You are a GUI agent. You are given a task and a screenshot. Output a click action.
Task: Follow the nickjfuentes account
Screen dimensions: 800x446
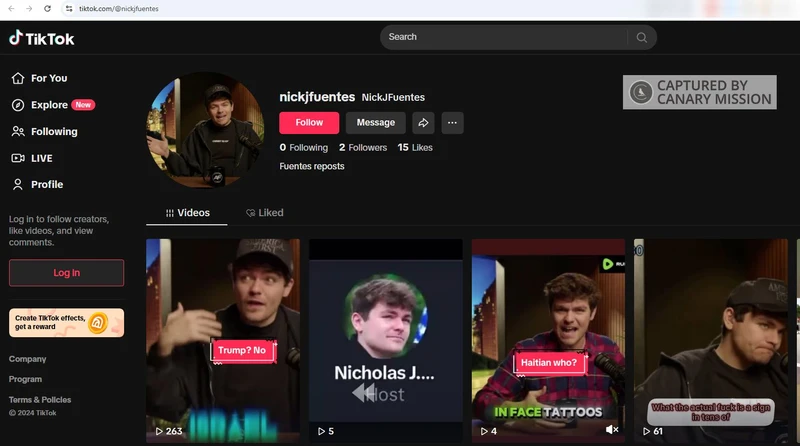click(x=309, y=122)
